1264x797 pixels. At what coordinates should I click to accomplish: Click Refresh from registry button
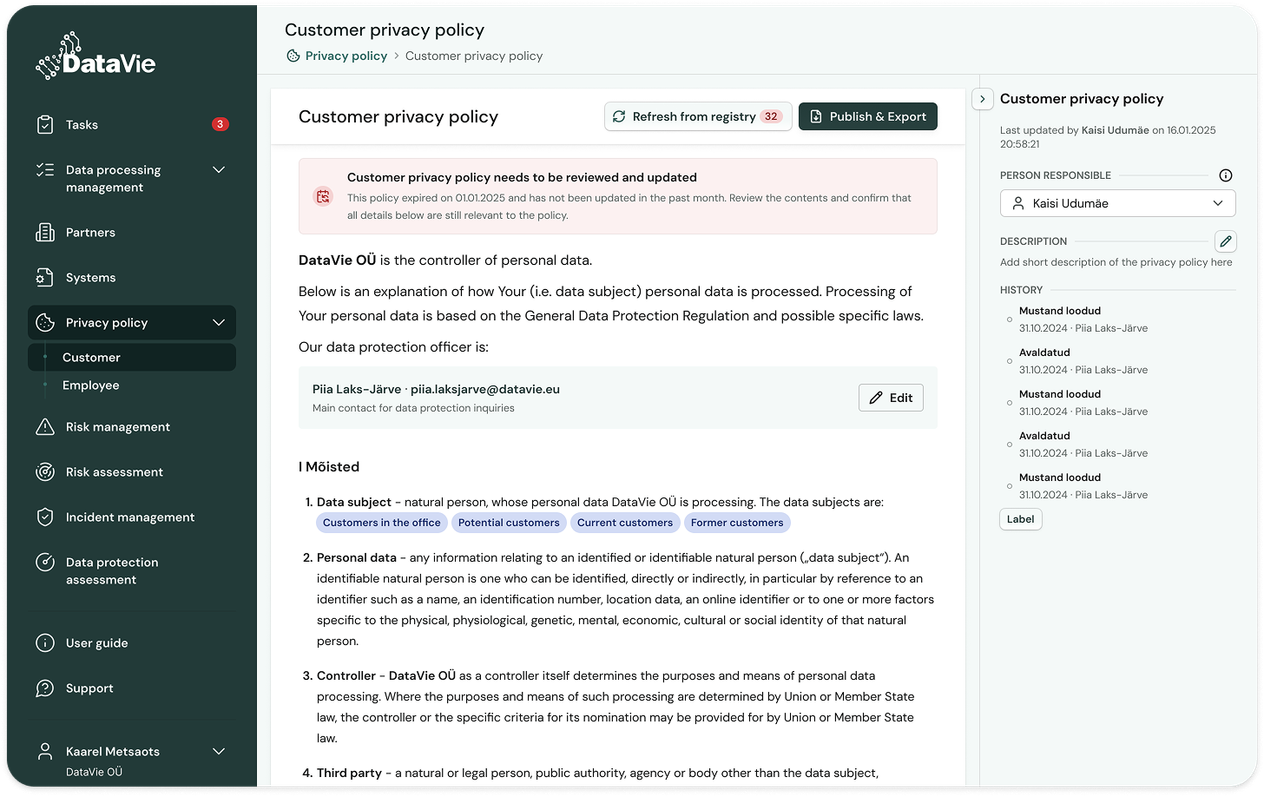click(x=698, y=117)
